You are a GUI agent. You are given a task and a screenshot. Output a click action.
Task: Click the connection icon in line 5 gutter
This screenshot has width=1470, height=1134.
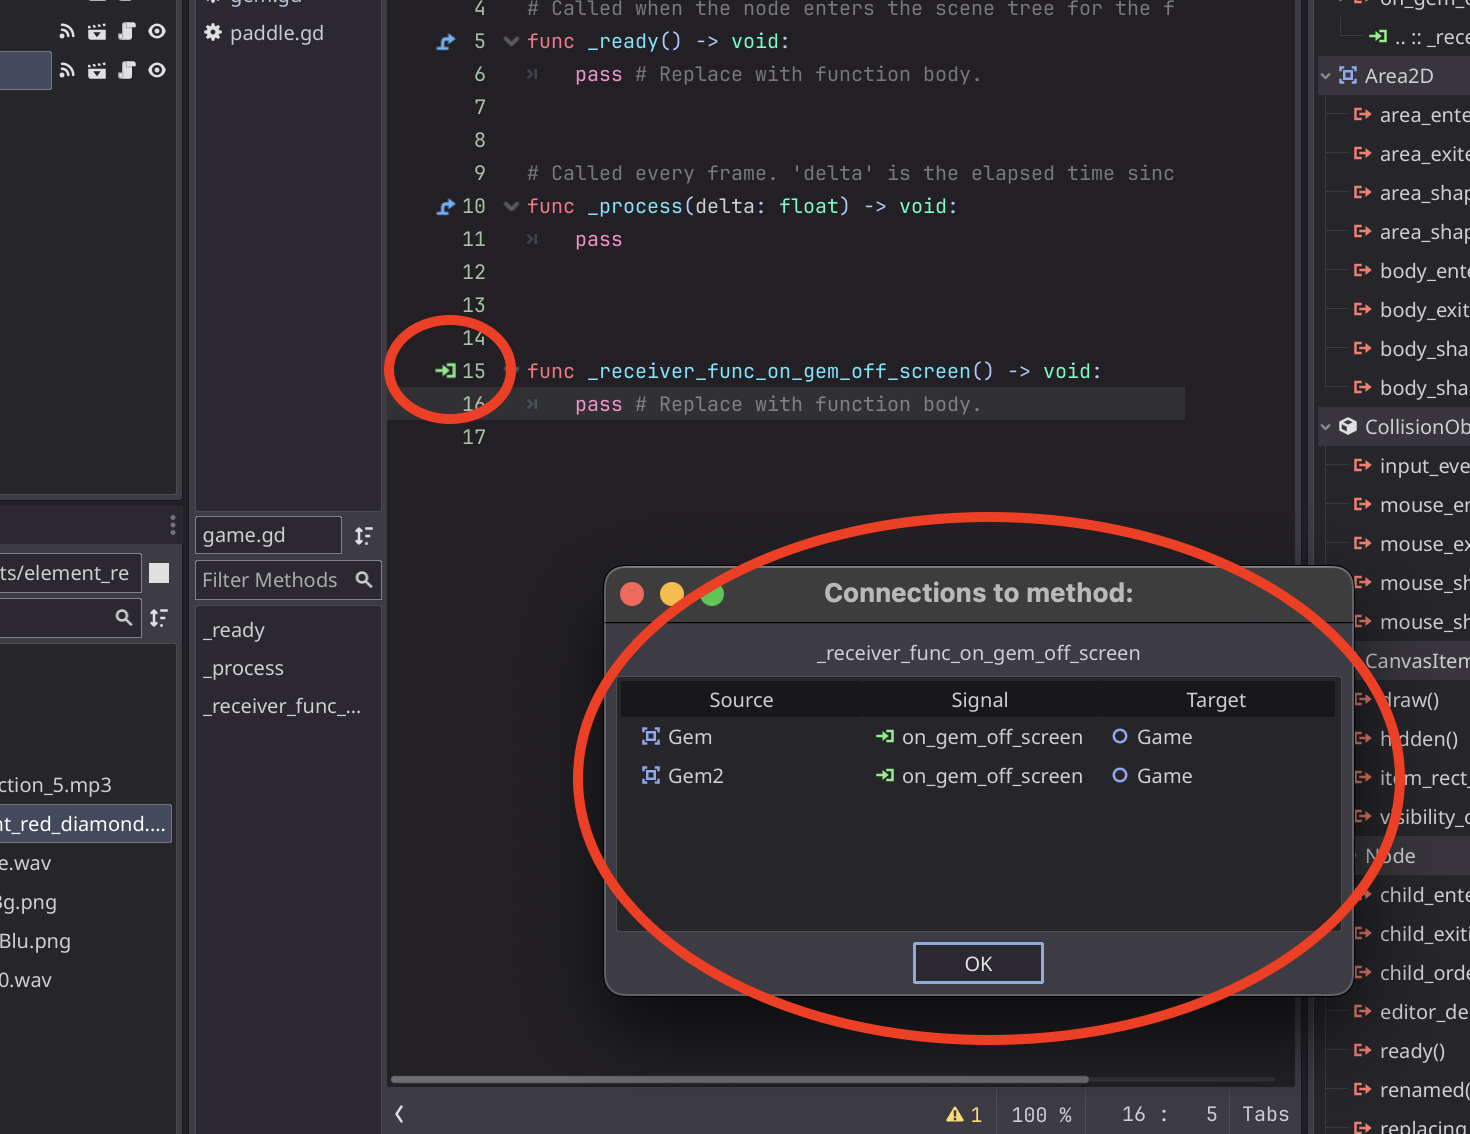click(444, 41)
